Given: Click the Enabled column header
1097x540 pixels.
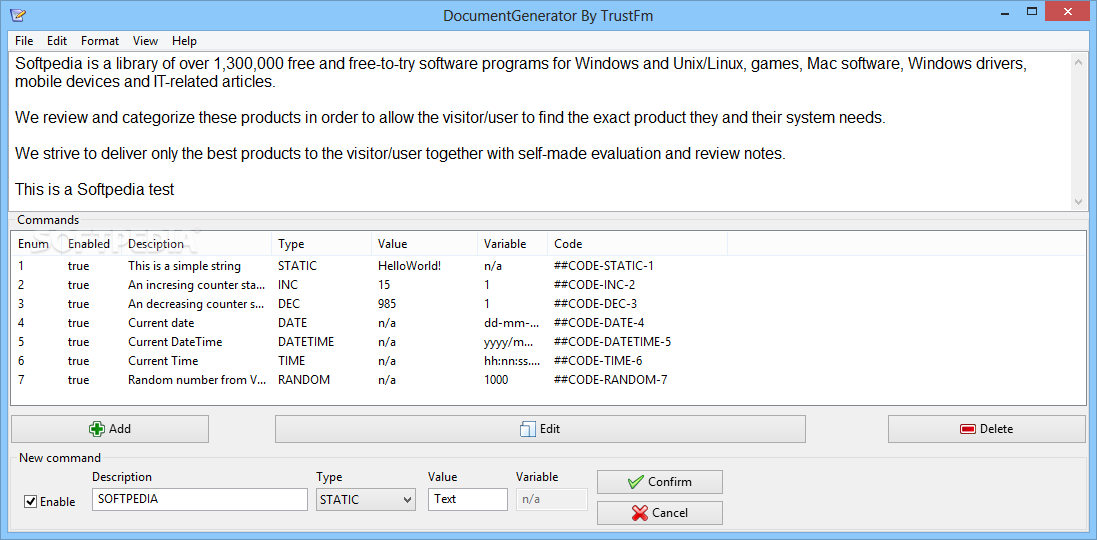Looking at the screenshot, I should tap(89, 244).
